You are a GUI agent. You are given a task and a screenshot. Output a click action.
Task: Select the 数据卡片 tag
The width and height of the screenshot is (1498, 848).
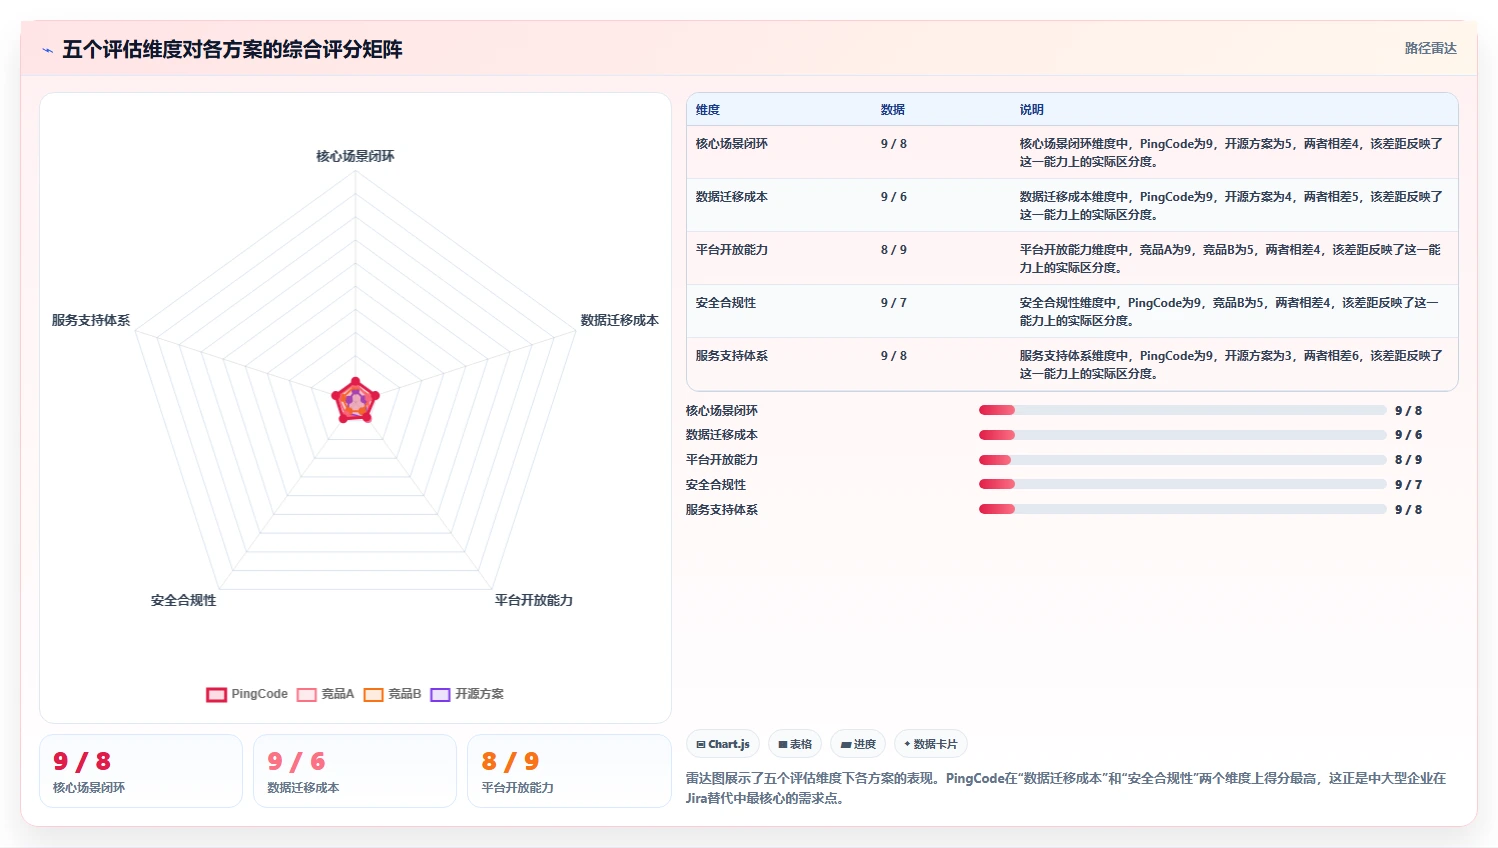931,744
